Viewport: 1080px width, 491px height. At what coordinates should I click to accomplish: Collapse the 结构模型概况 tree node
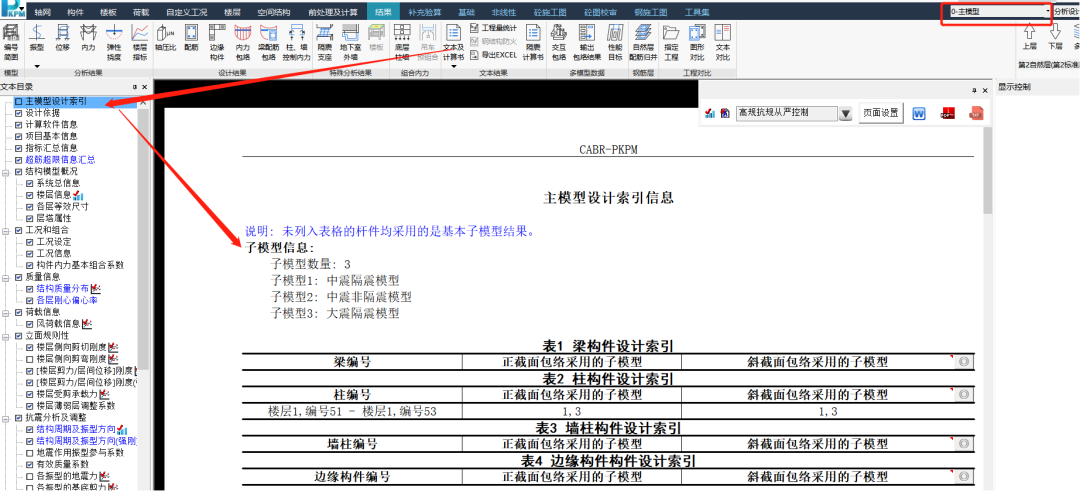tap(6, 171)
